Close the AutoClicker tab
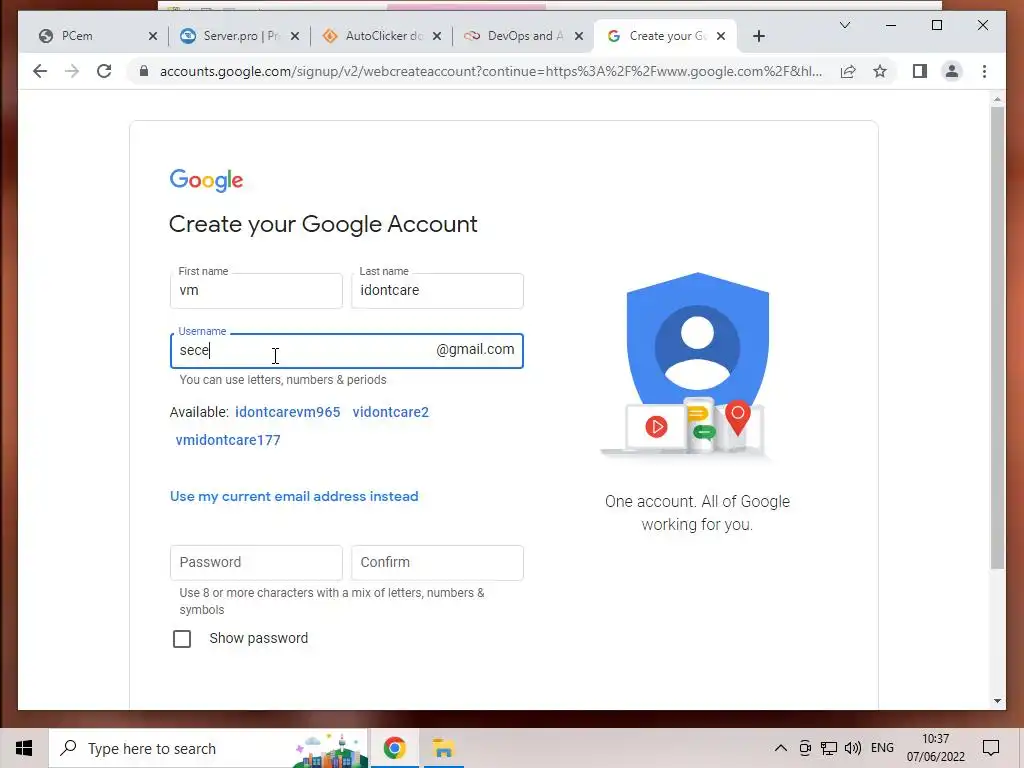This screenshot has height=768, width=1024. pyautogui.click(x=437, y=36)
